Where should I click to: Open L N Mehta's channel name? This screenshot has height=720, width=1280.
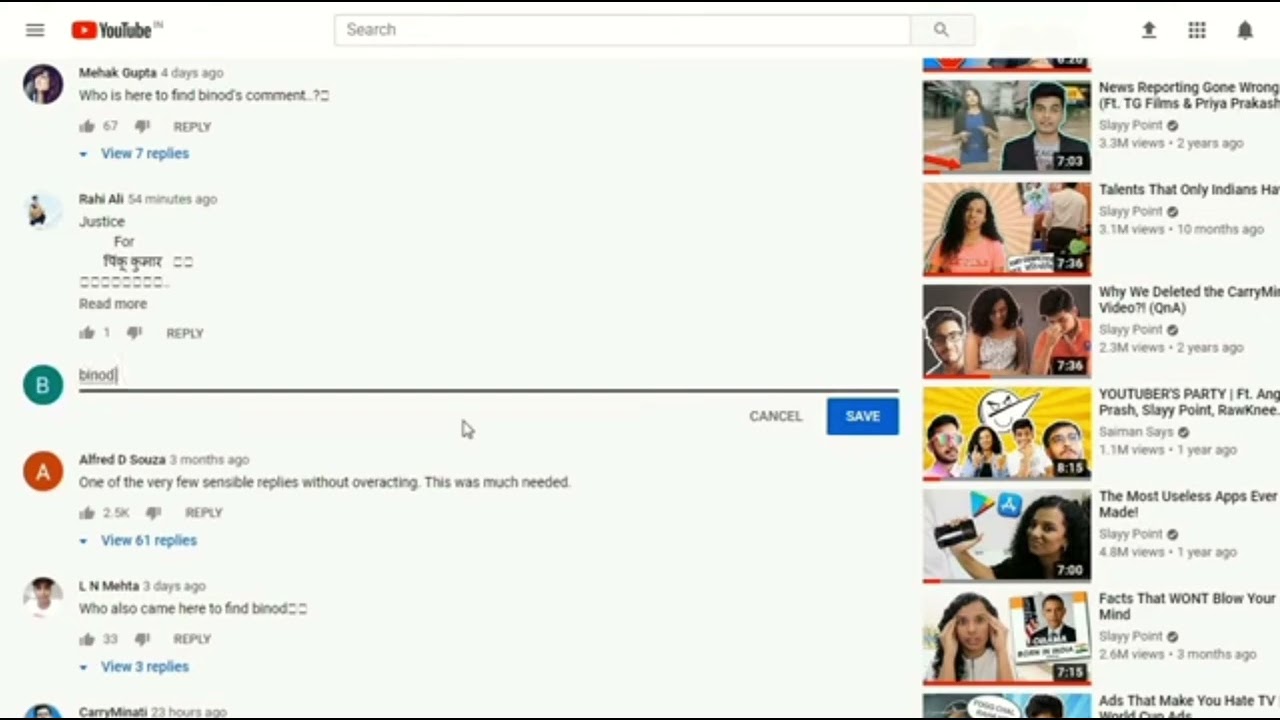click(x=109, y=586)
